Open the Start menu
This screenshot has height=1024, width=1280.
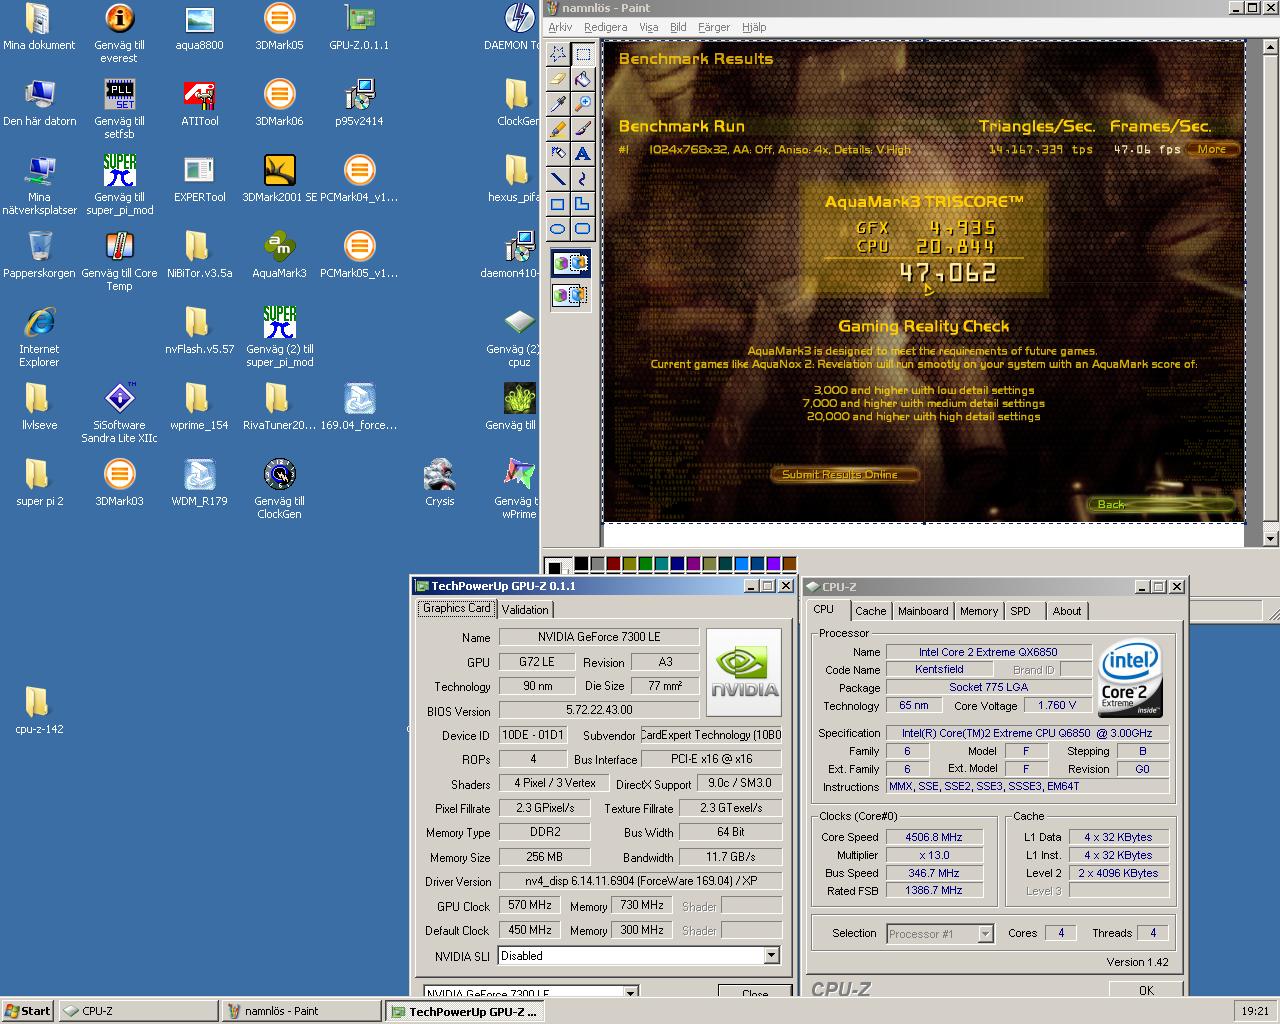click(29, 1011)
